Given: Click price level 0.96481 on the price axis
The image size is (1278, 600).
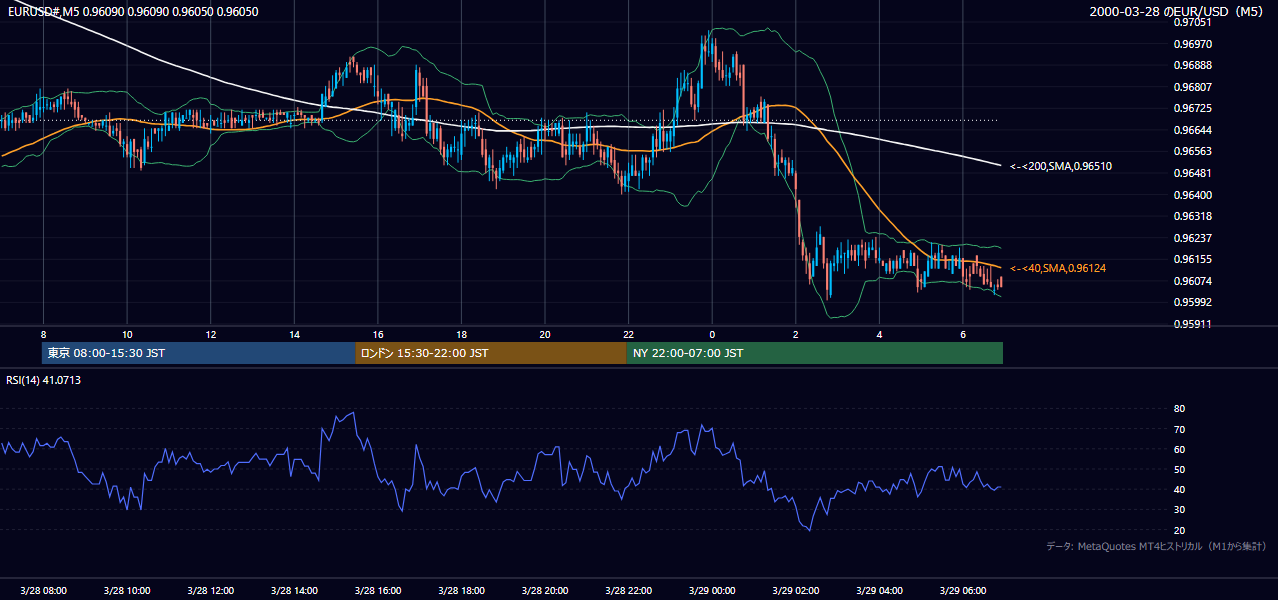Looking at the screenshot, I should coord(1194,173).
